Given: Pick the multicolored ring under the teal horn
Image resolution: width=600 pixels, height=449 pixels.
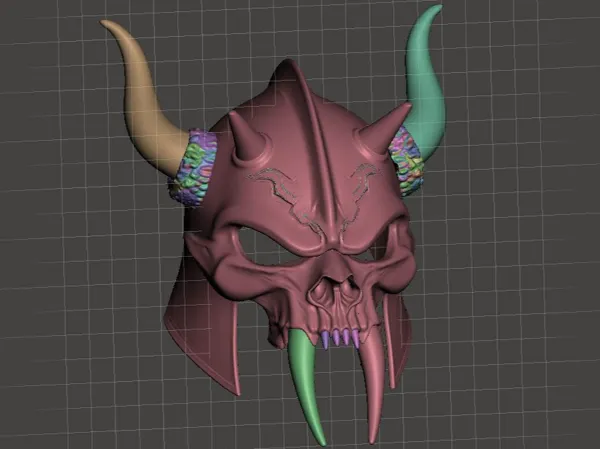Looking at the screenshot, I should click(406, 161).
